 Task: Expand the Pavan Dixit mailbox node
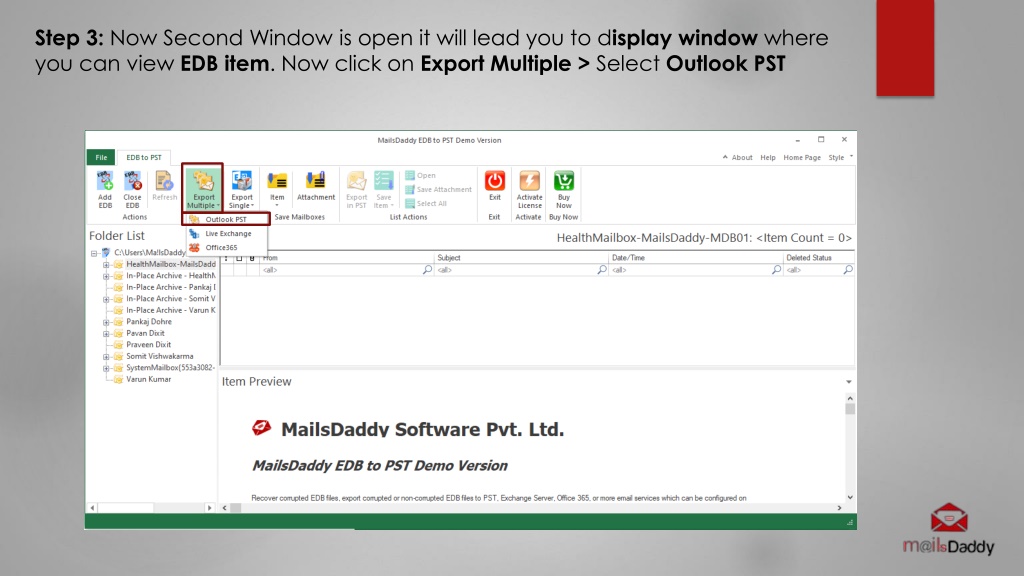(106, 334)
